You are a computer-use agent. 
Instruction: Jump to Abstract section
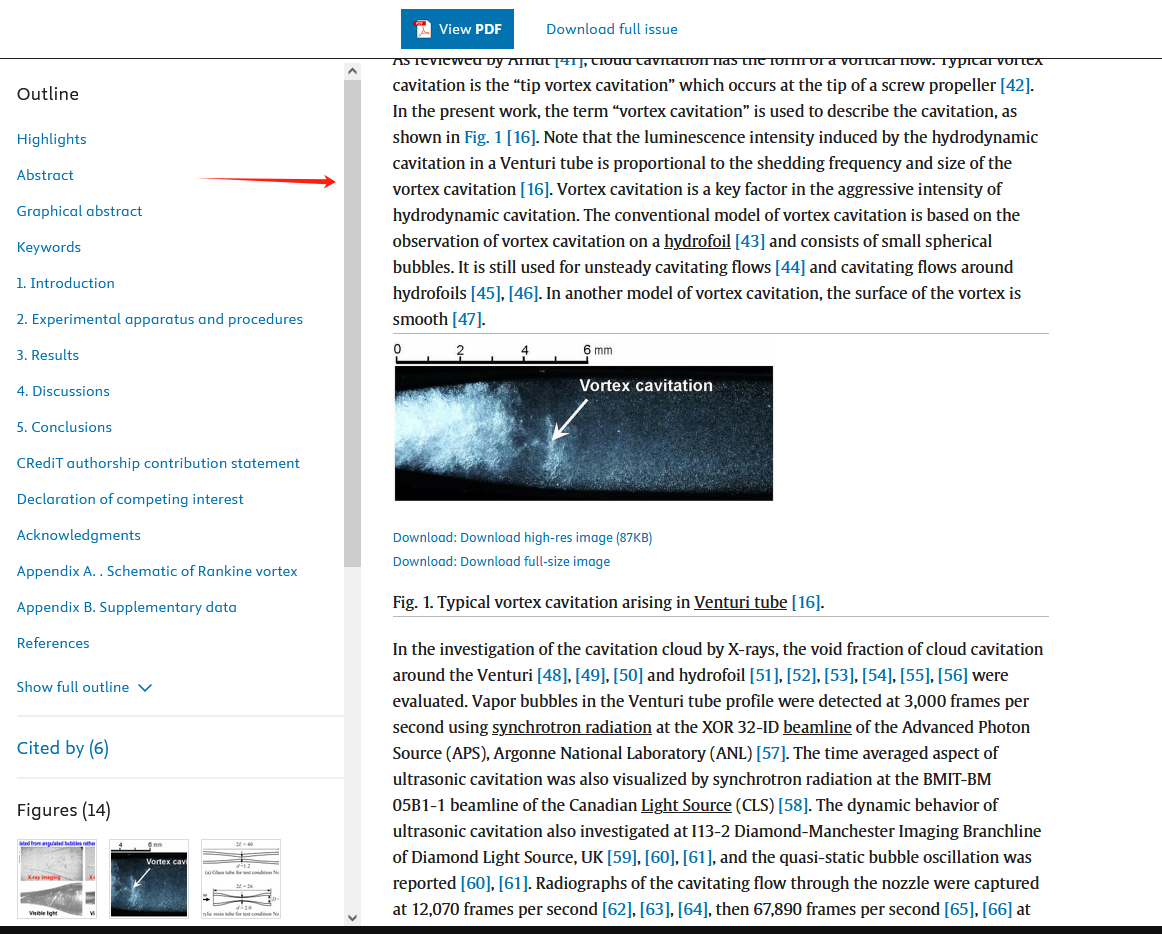click(x=45, y=175)
